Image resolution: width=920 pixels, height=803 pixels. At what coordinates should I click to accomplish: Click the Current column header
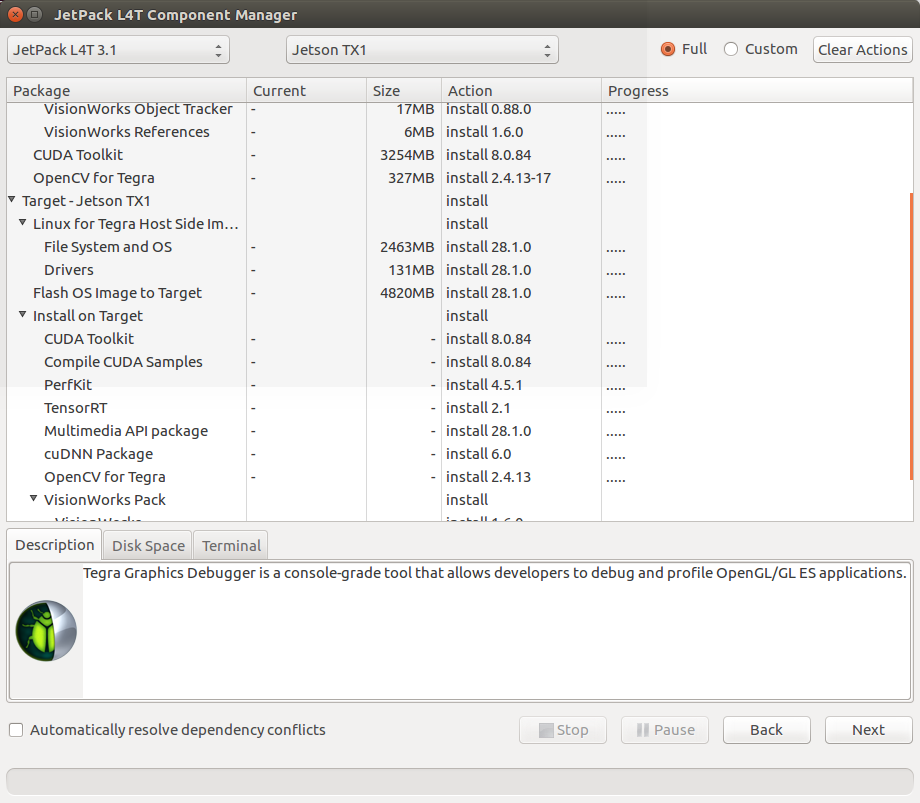(306, 90)
